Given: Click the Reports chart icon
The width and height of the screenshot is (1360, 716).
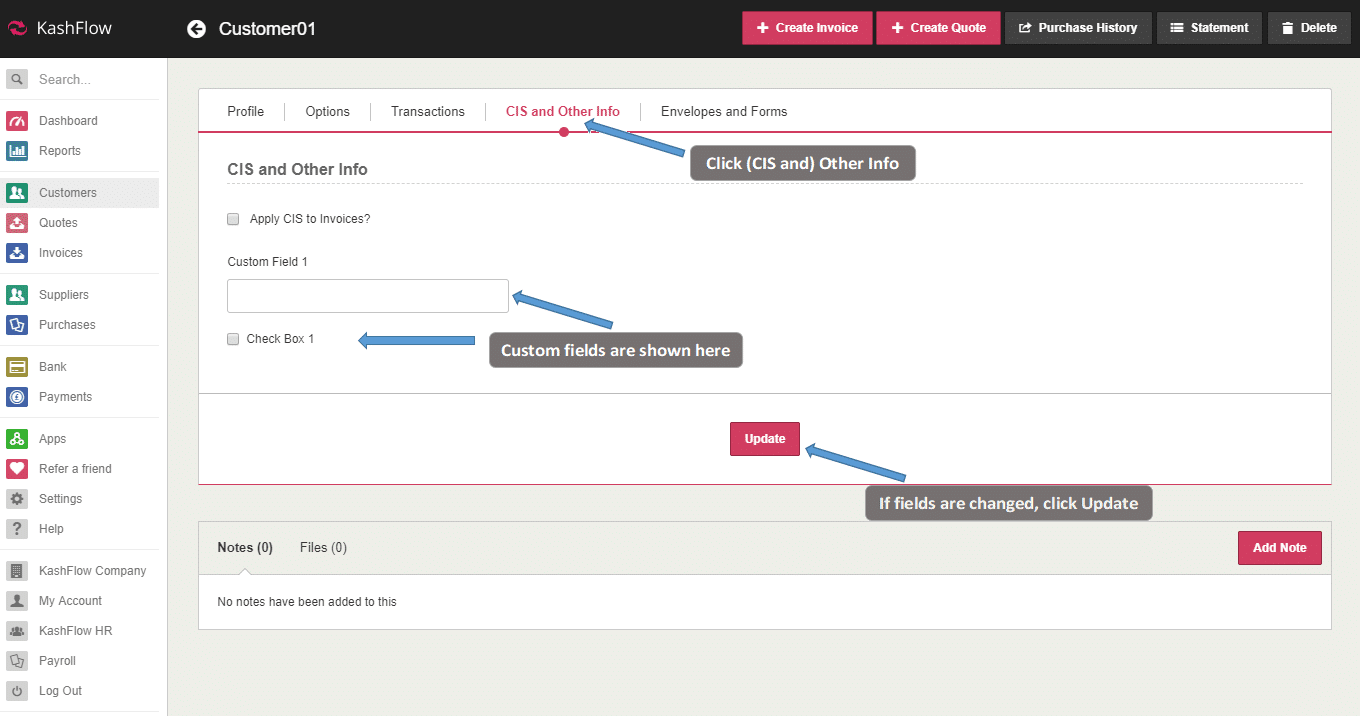Looking at the screenshot, I should (17, 151).
